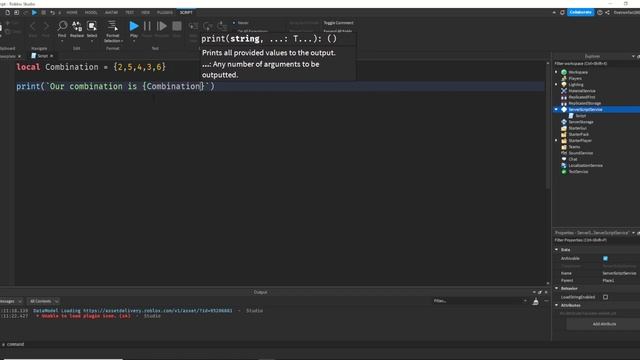
Task: Select the Script item under ServerScriptService
Action: pos(580,116)
